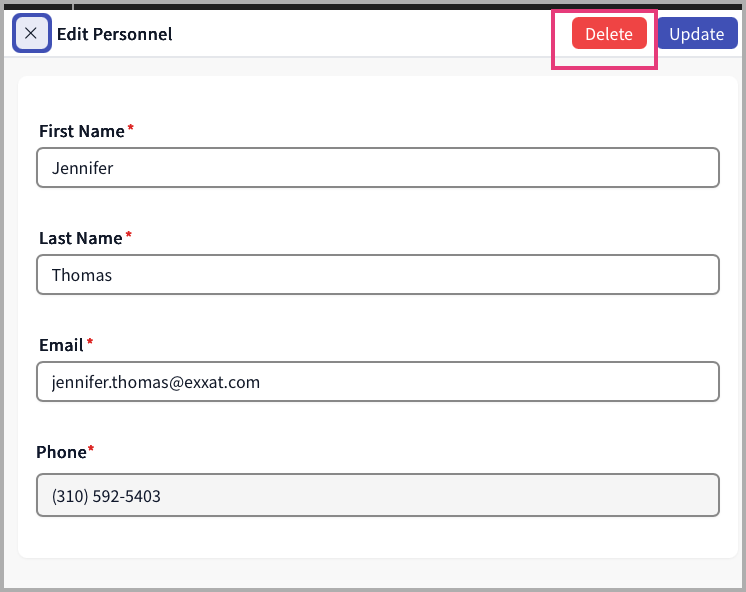746x592 pixels.
Task: Click the grayed-out Phone field
Action: [378, 495]
